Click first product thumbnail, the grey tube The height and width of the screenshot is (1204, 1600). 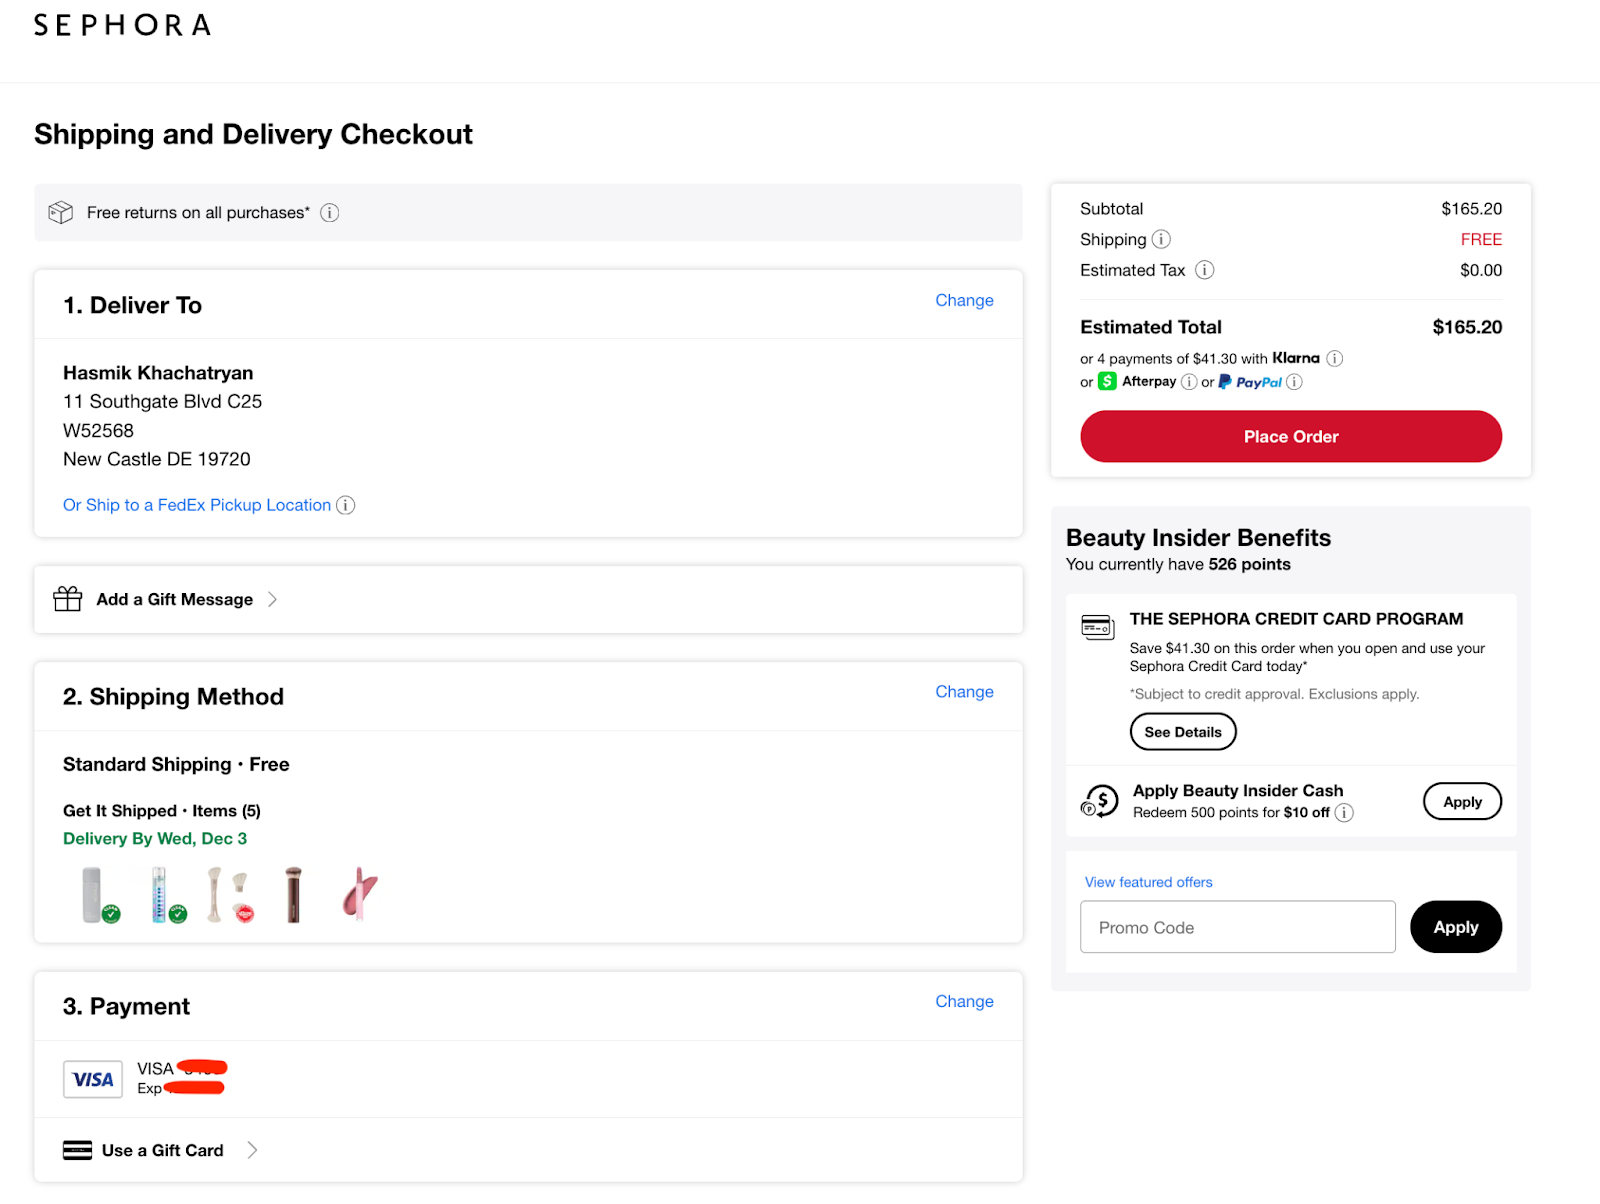98,894
